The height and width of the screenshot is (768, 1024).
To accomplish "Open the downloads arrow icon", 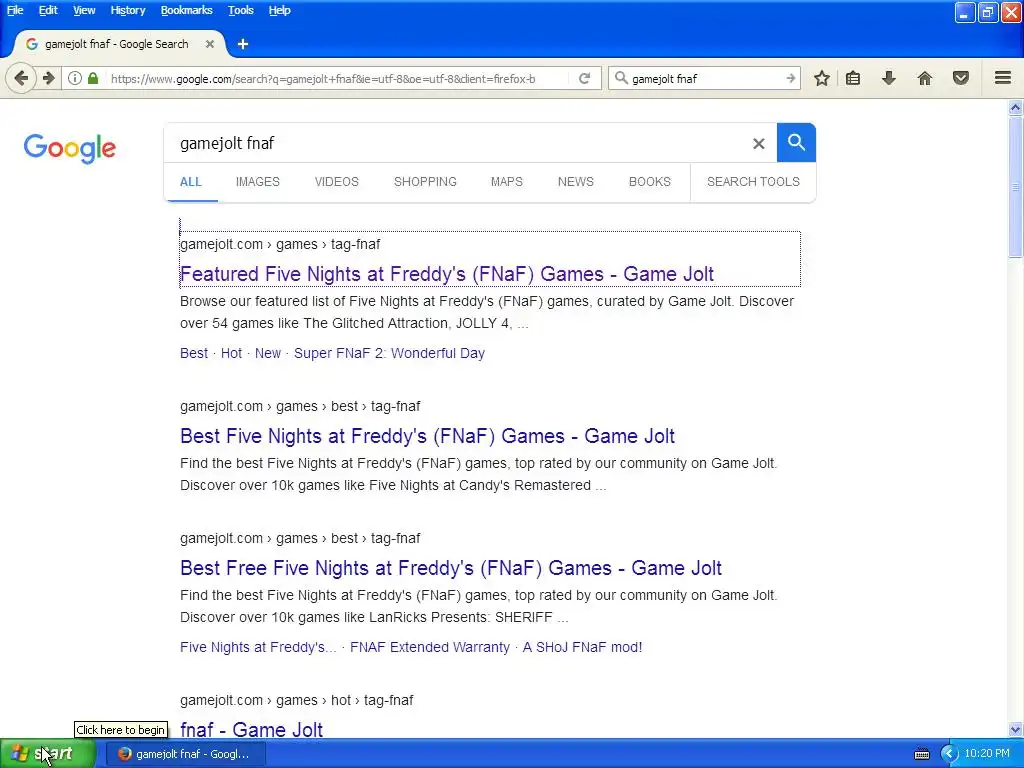I will pyautogui.click(x=888, y=78).
